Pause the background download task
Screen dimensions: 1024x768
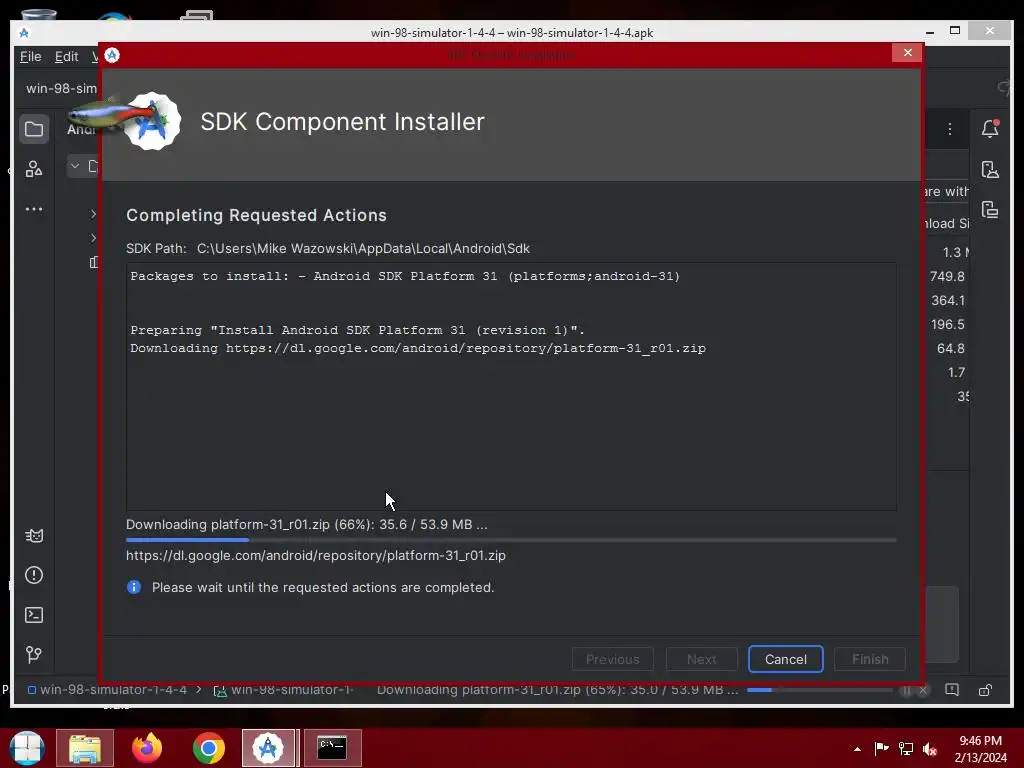point(906,690)
